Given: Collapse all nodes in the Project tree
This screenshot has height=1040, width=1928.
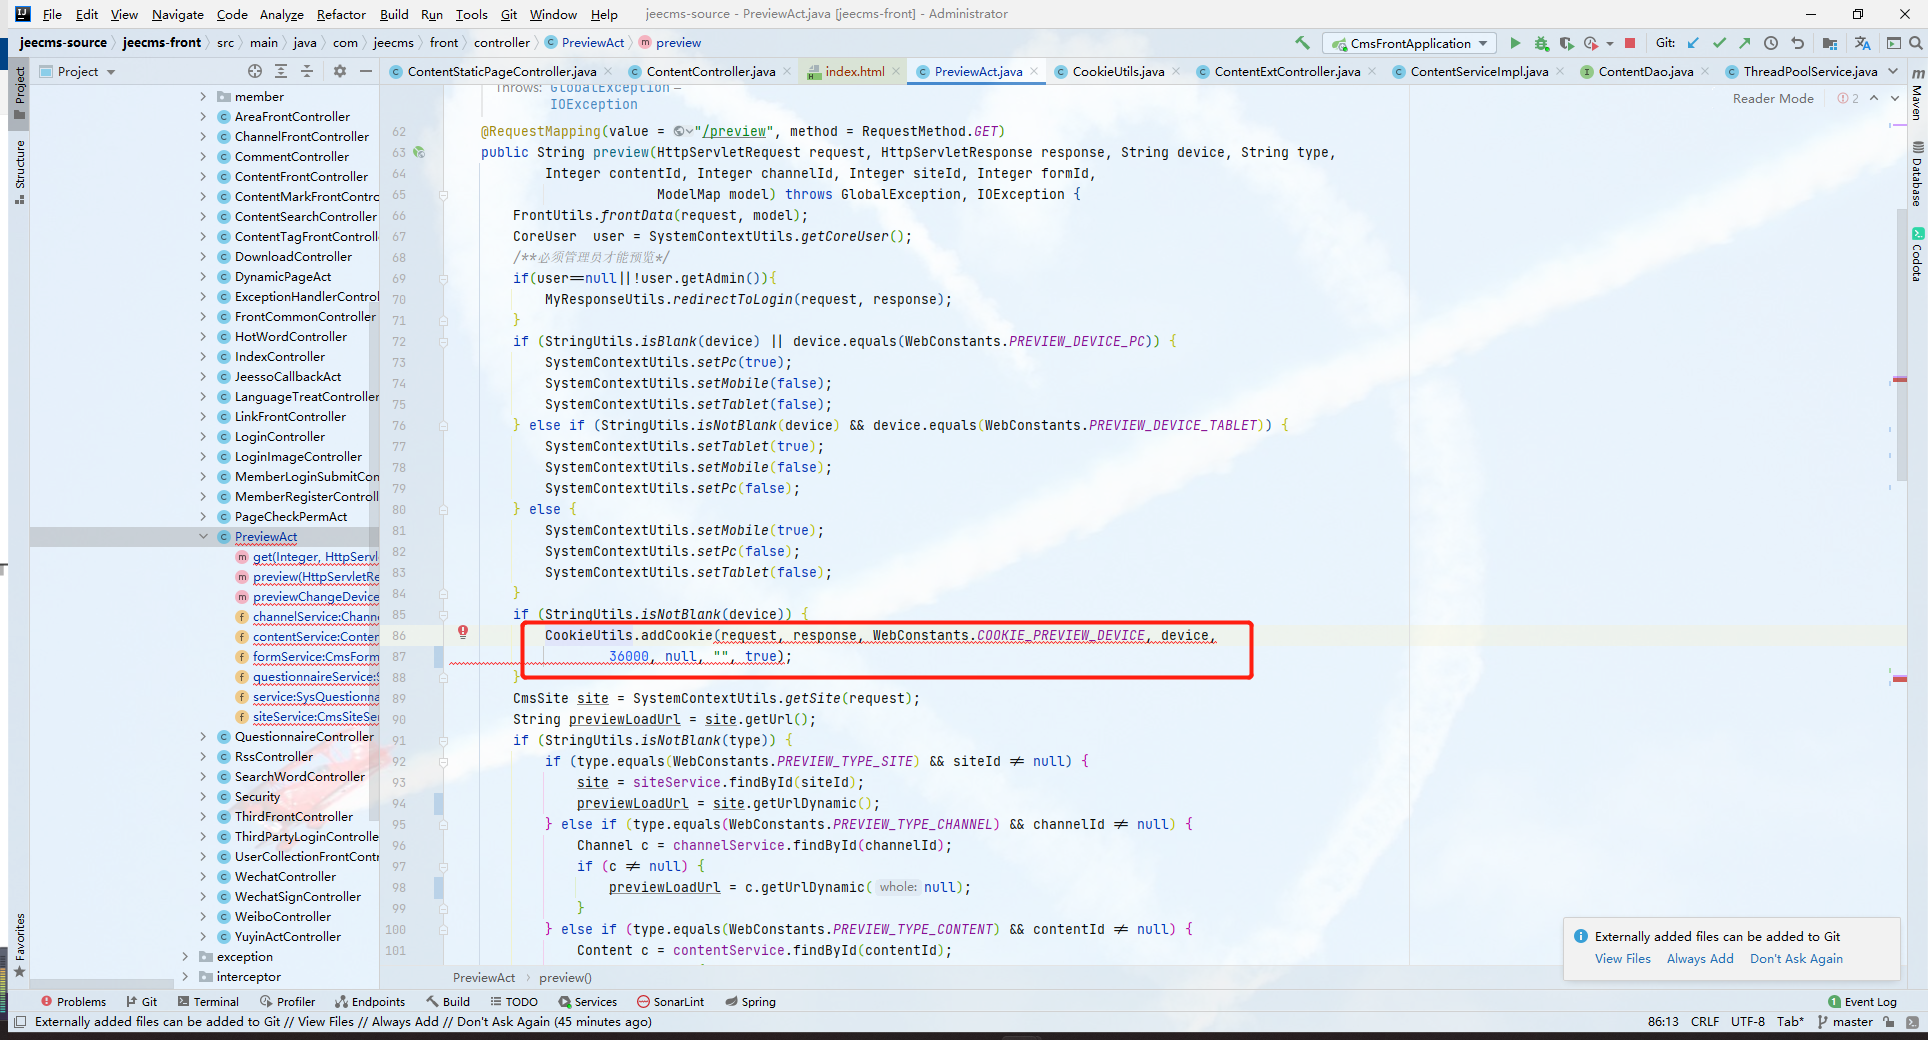Looking at the screenshot, I should (307, 71).
